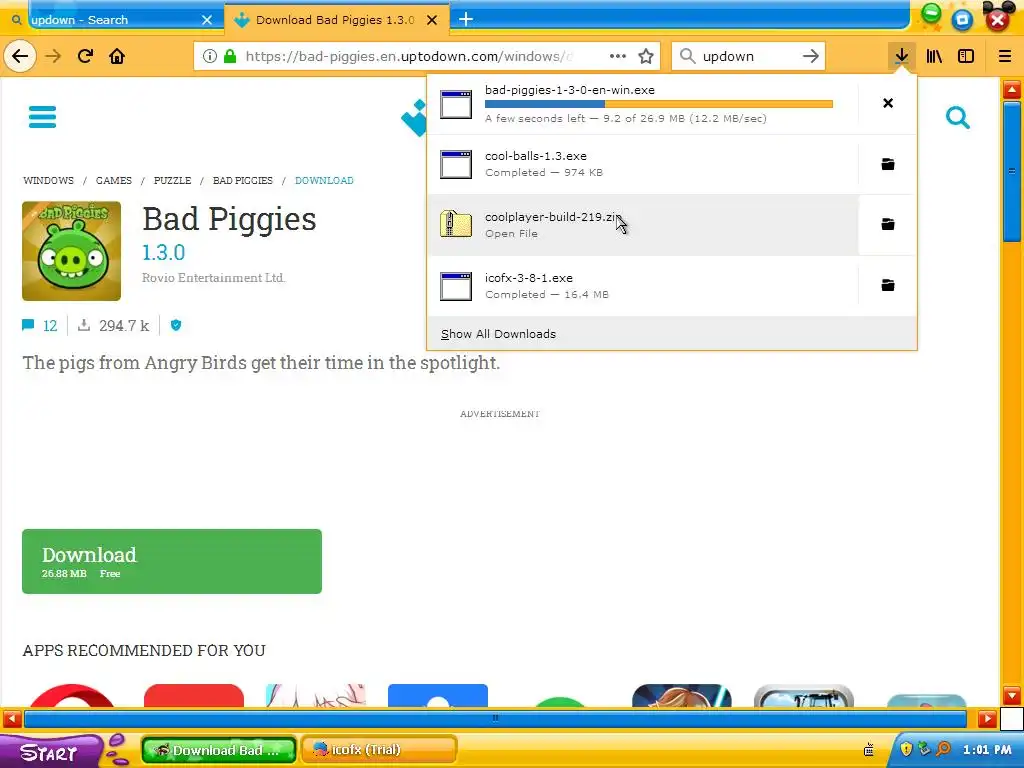
Task: Open the Library toolbar button
Action: click(x=934, y=56)
